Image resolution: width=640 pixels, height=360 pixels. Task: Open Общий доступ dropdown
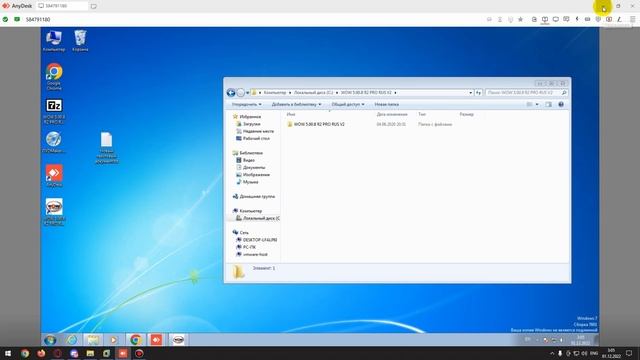coord(348,104)
